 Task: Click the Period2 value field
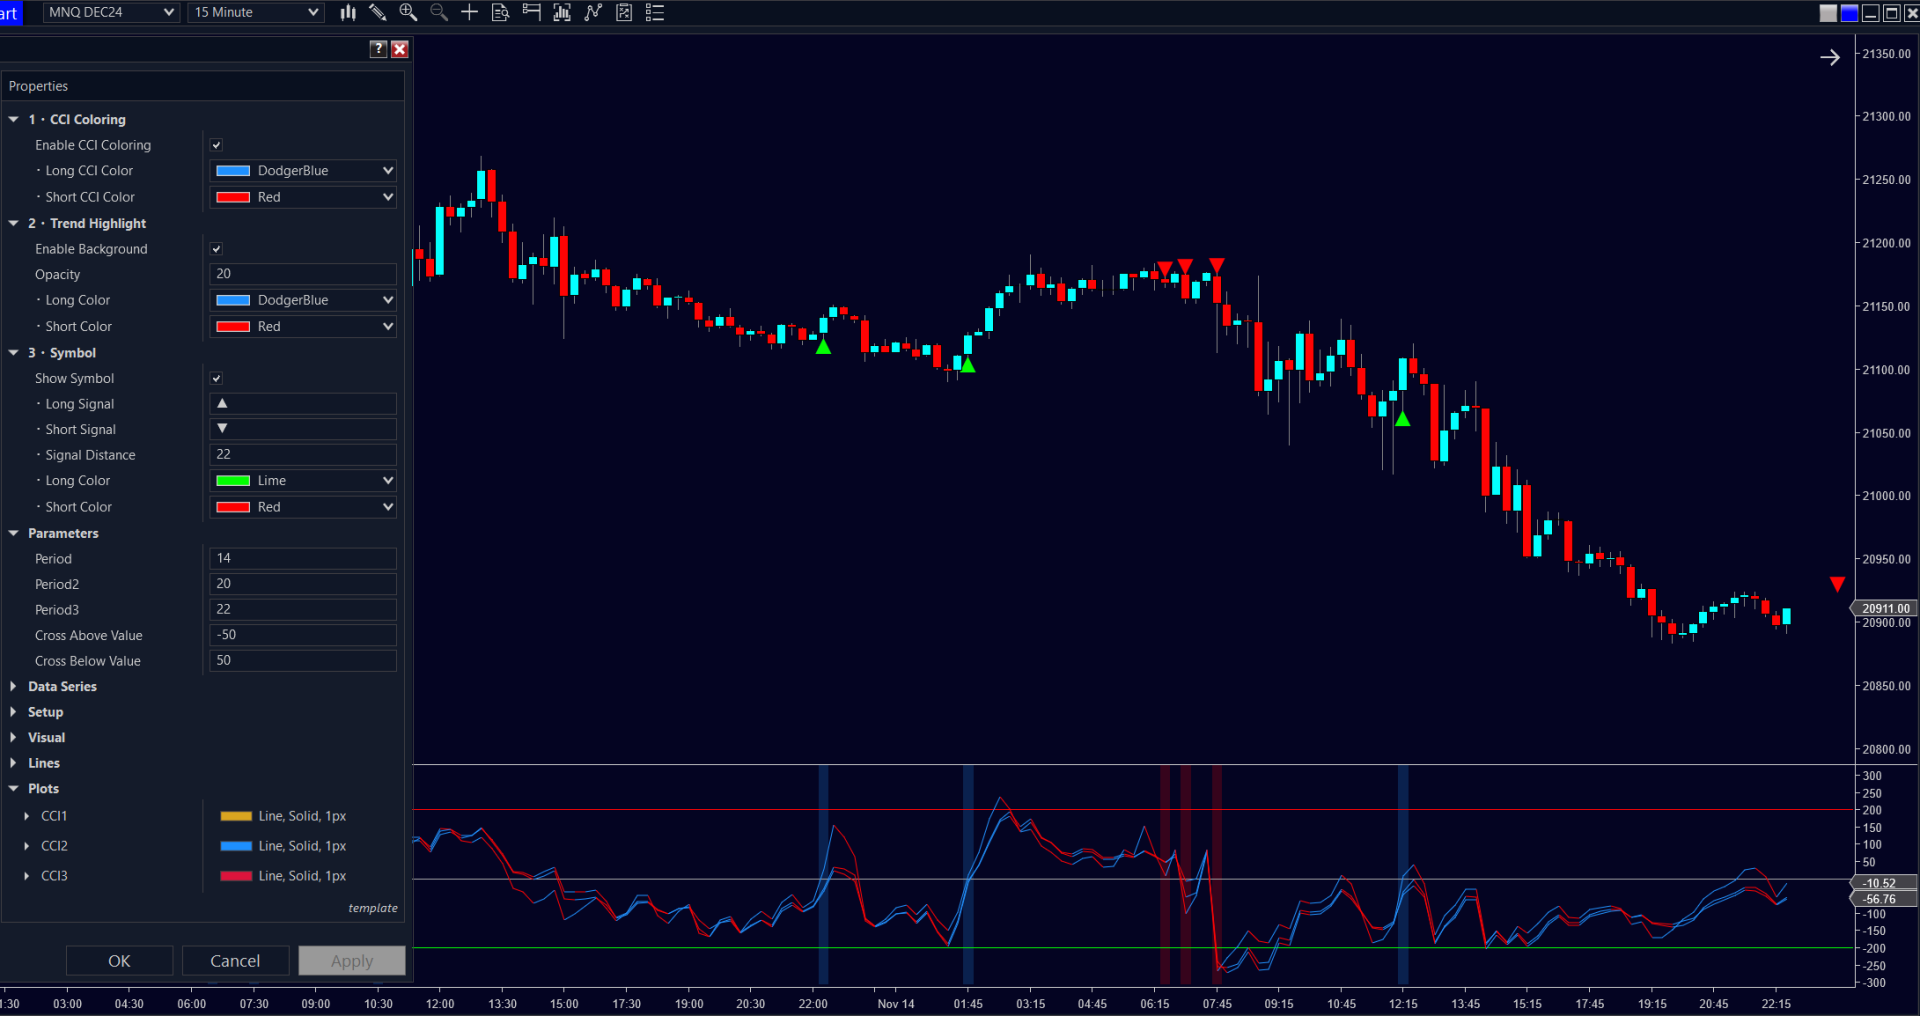coord(303,584)
